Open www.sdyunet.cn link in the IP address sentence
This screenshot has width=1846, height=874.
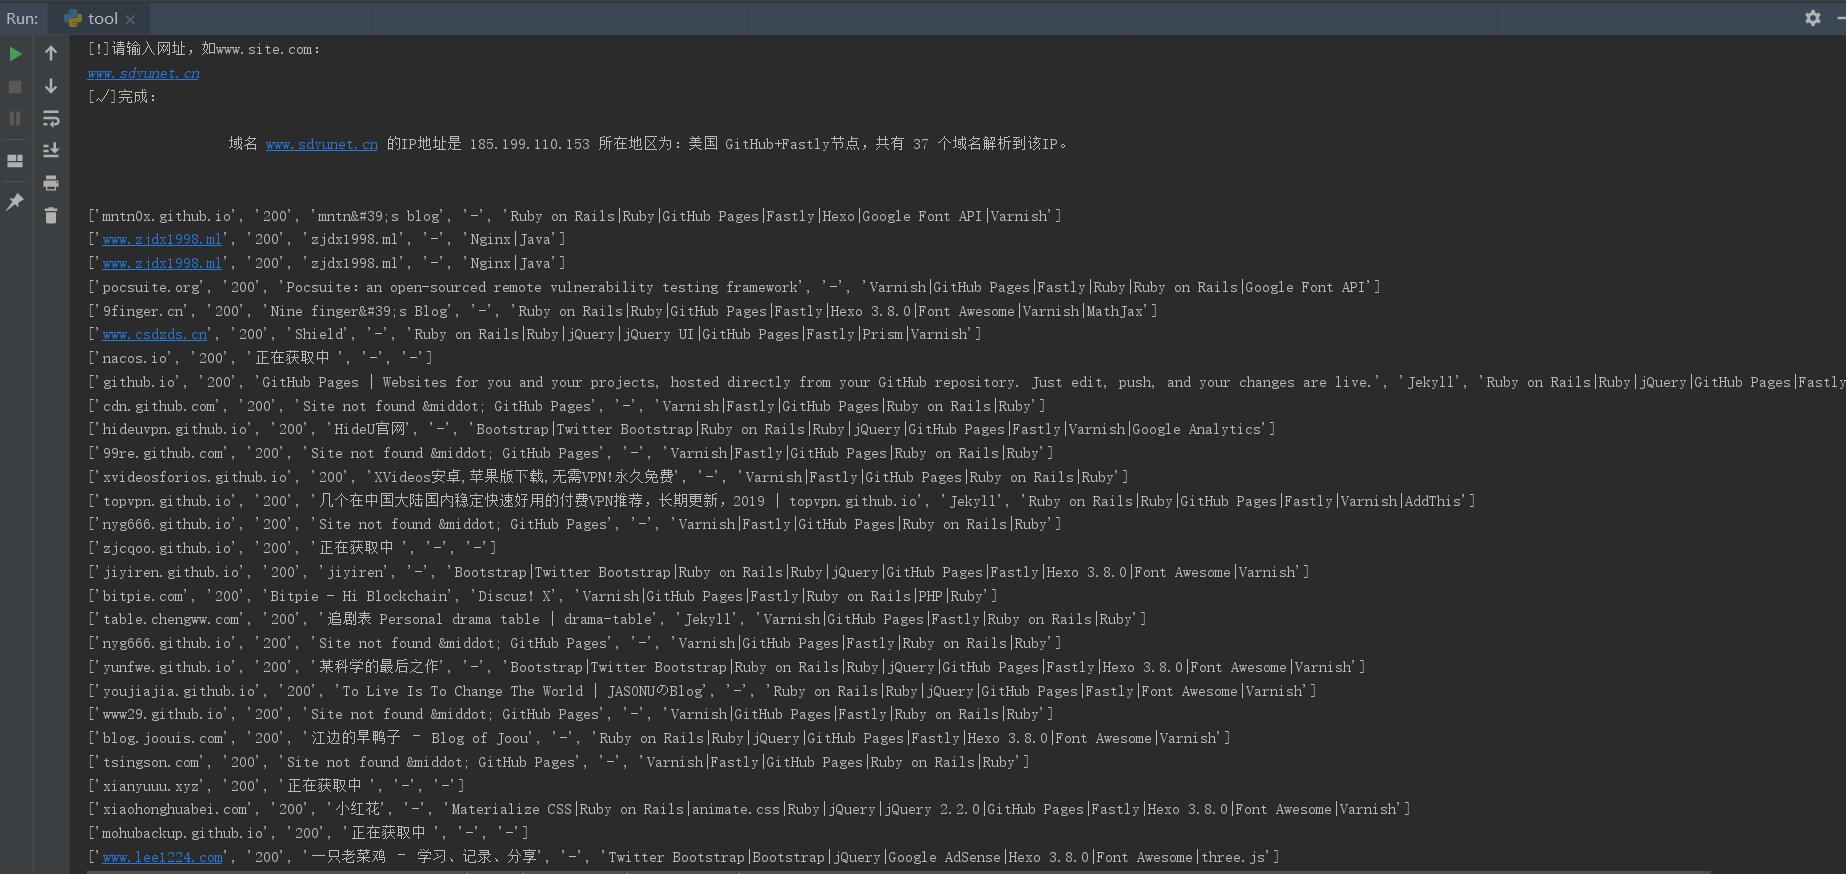[322, 144]
